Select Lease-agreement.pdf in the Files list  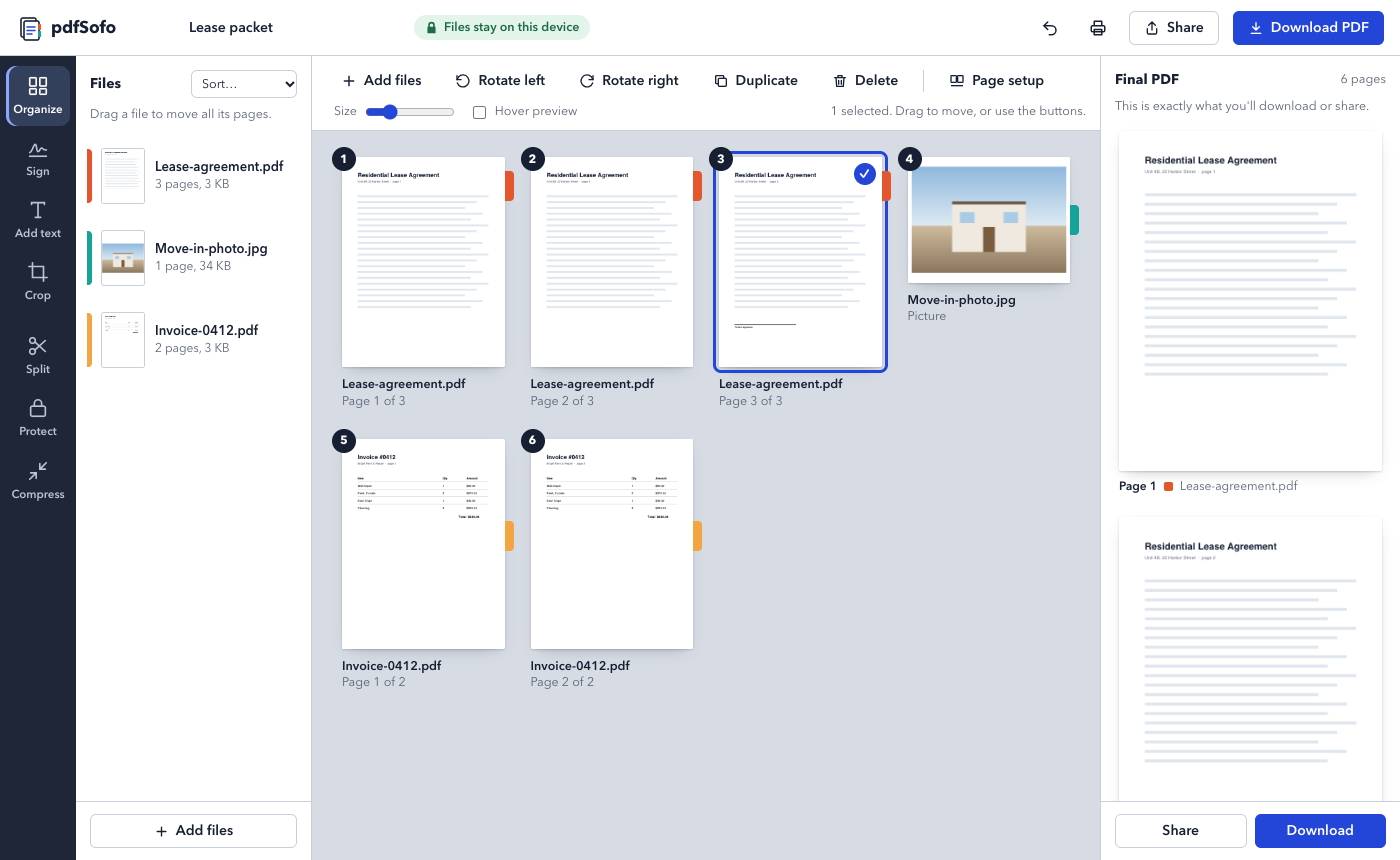pos(193,176)
